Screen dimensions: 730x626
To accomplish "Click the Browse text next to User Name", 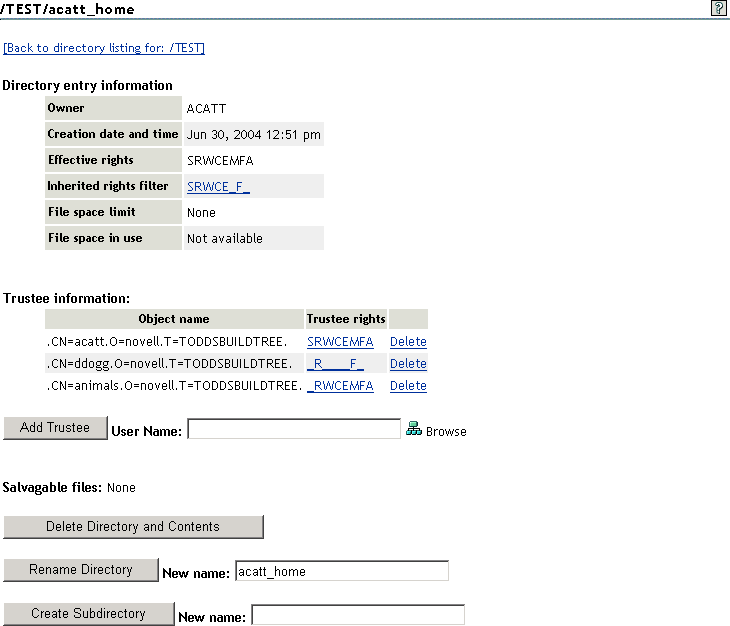I will tap(446, 432).
